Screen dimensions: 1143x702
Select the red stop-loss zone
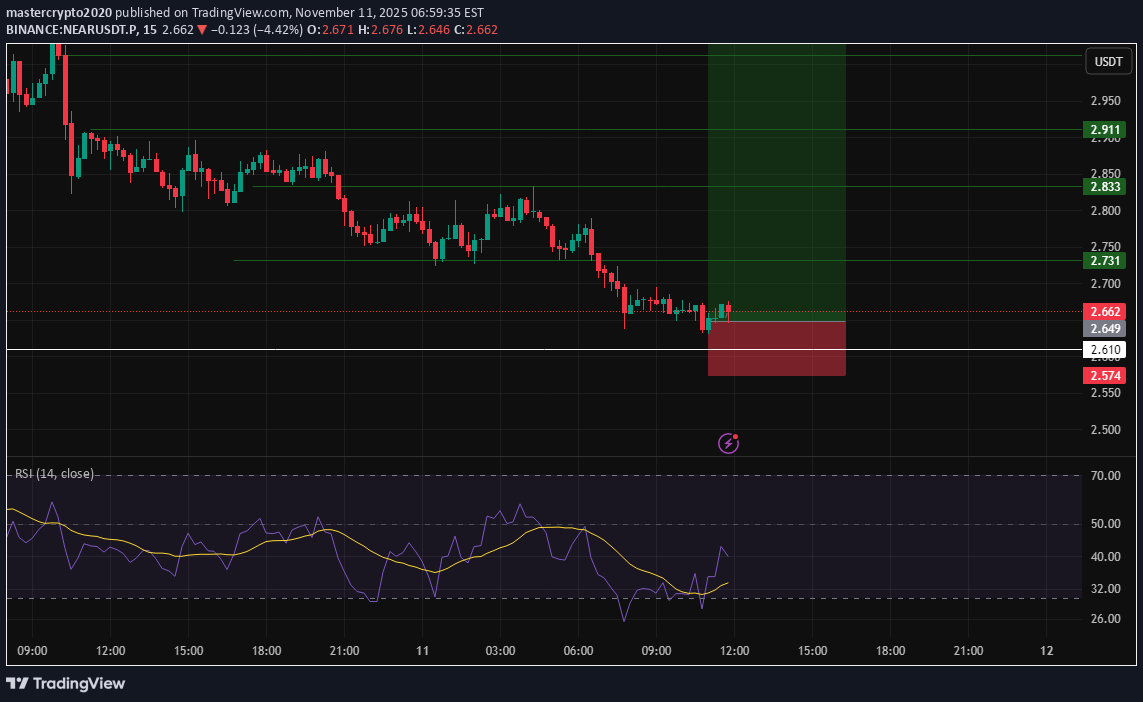[776, 349]
